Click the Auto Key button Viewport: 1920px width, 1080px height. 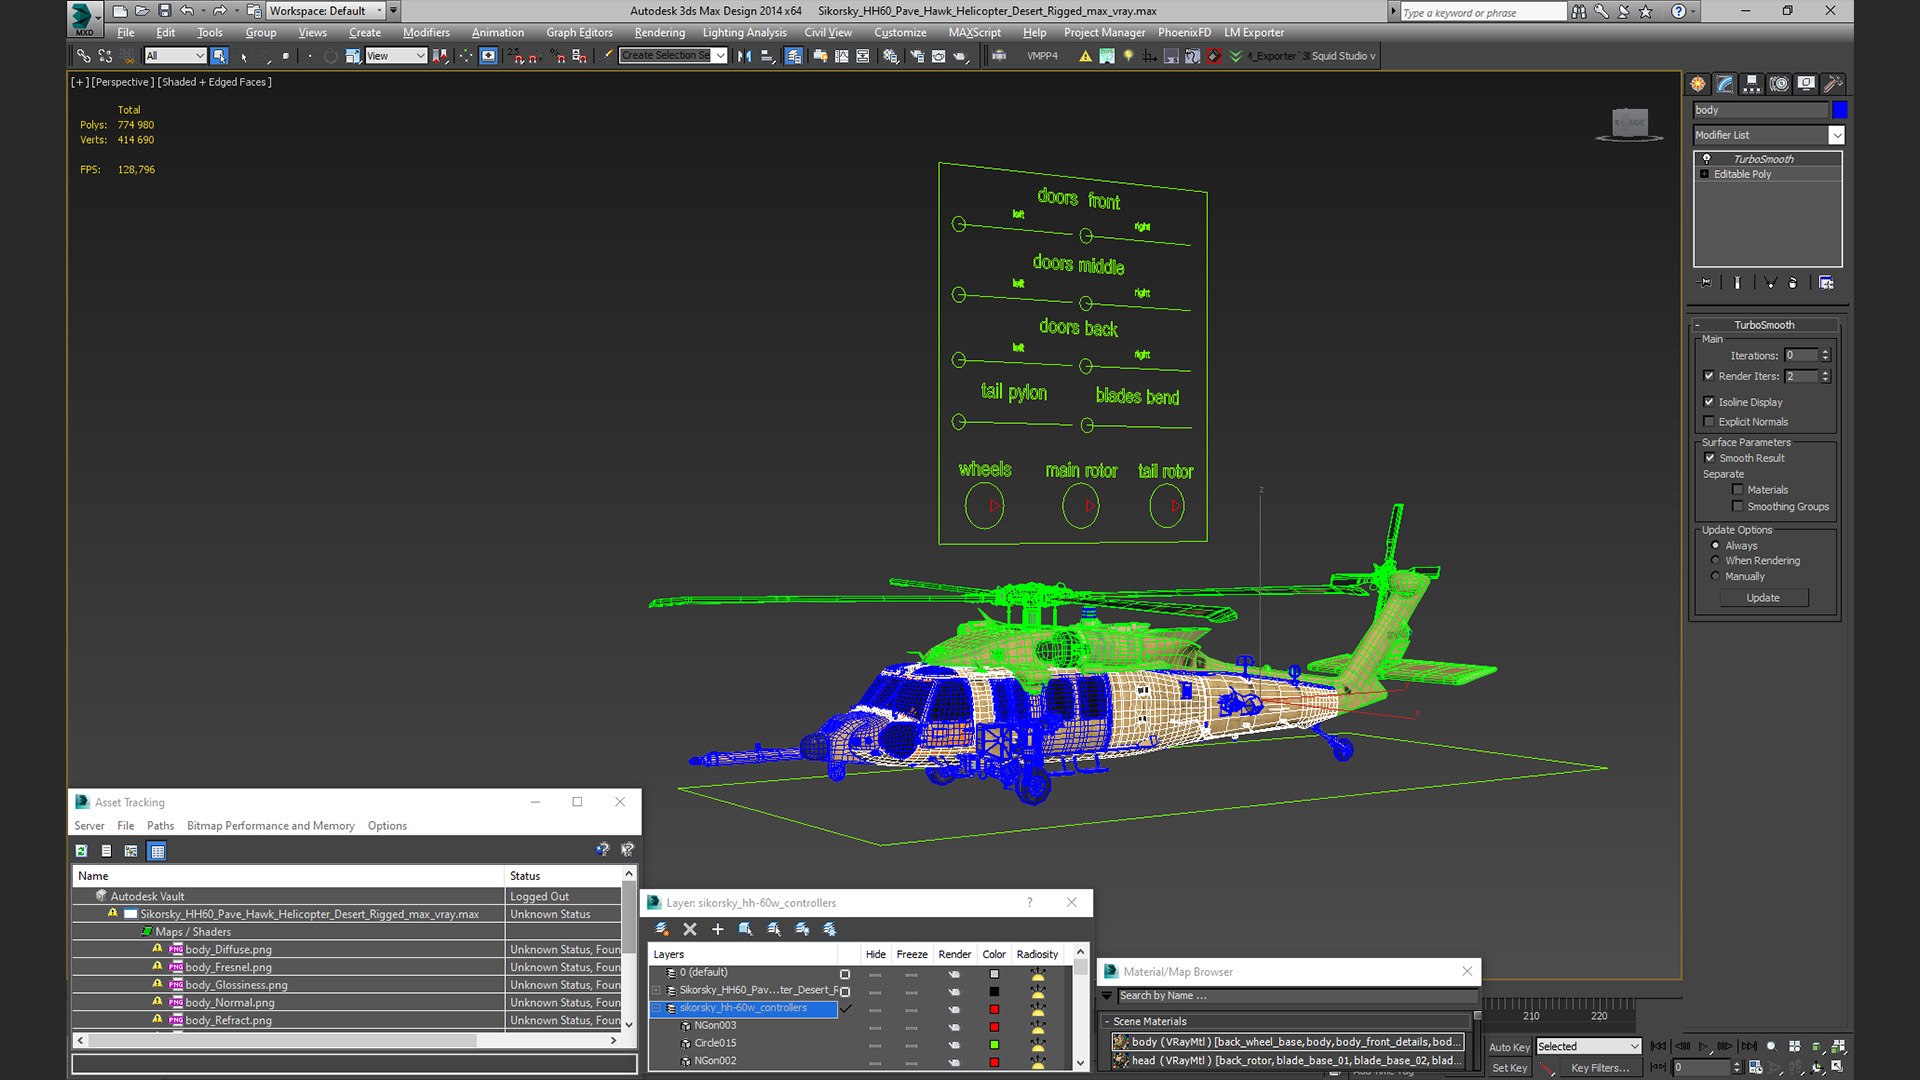[x=1509, y=1047]
